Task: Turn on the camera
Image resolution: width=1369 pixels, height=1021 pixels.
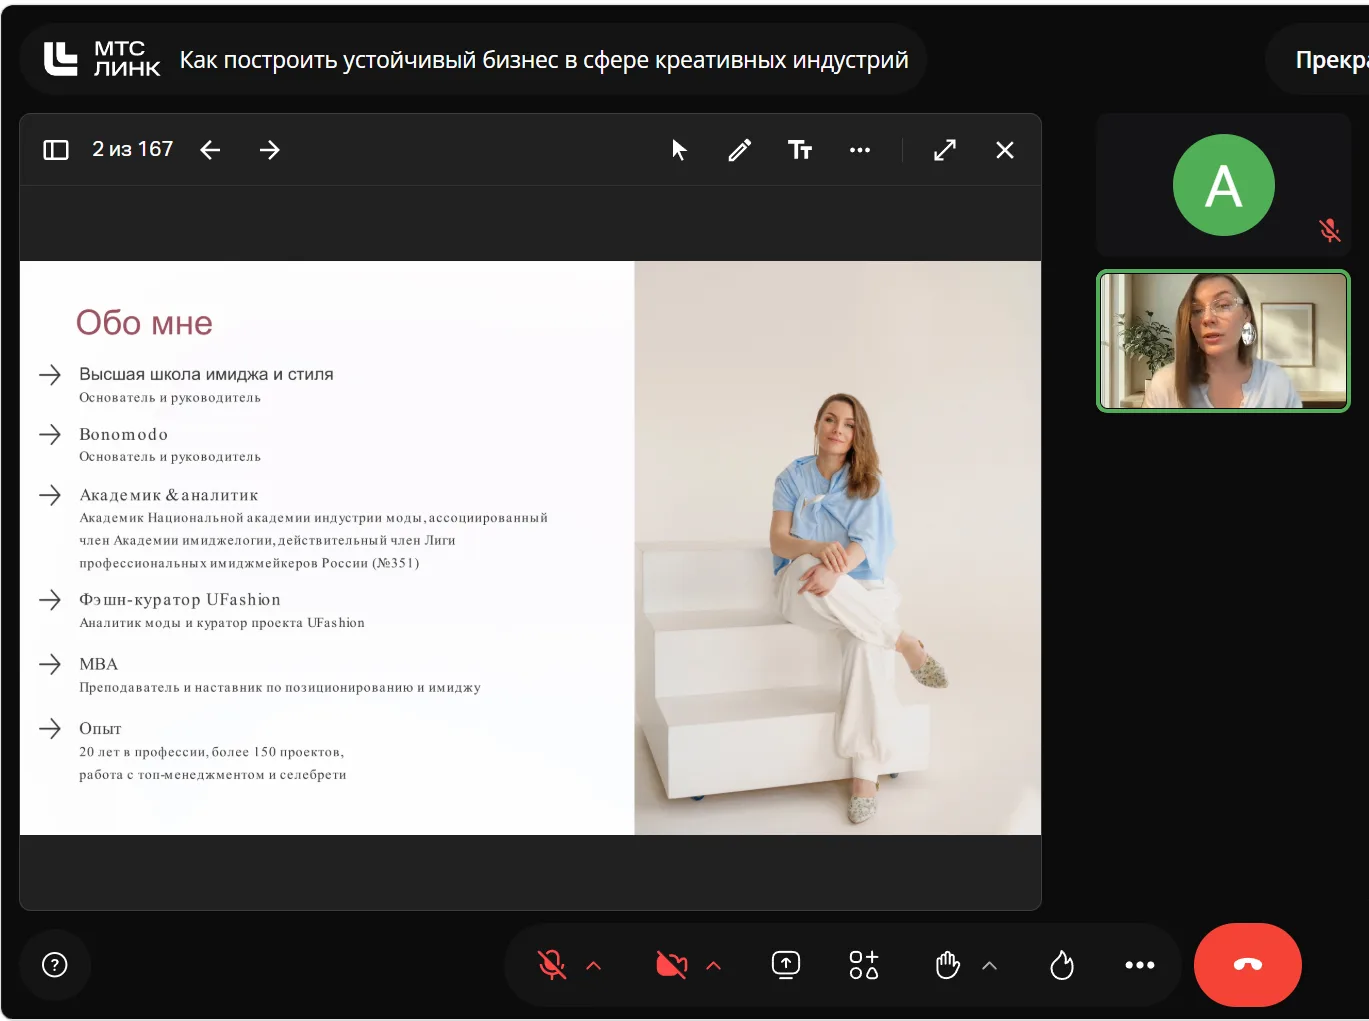Action: (672, 965)
